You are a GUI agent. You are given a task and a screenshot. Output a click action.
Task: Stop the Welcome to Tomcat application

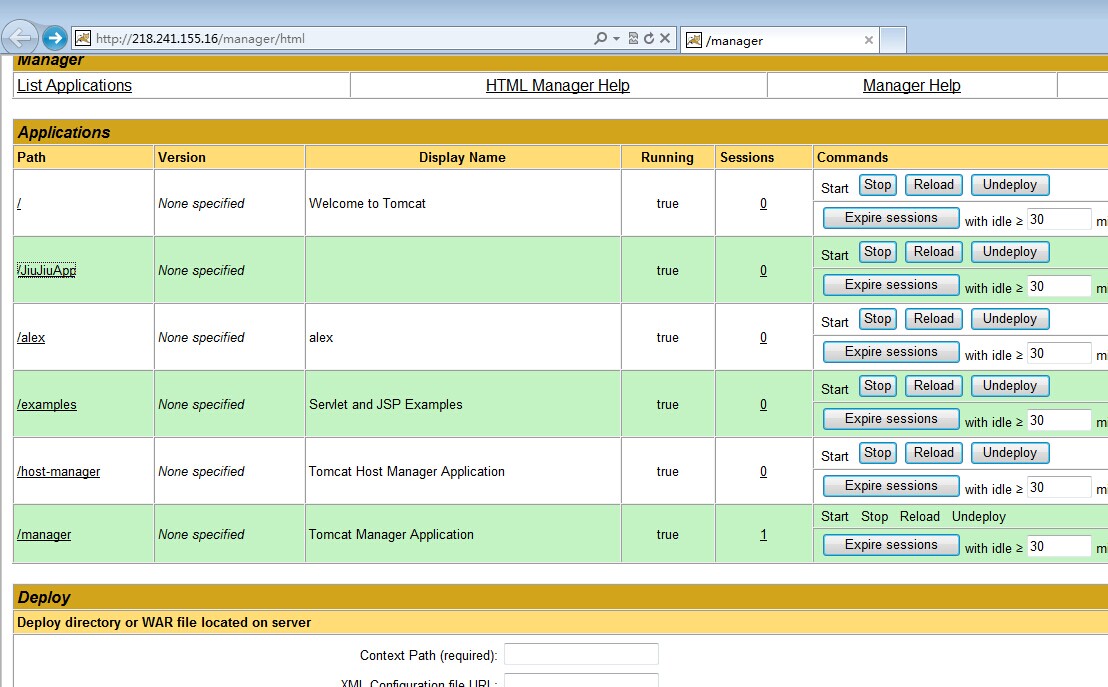click(x=878, y=185)
